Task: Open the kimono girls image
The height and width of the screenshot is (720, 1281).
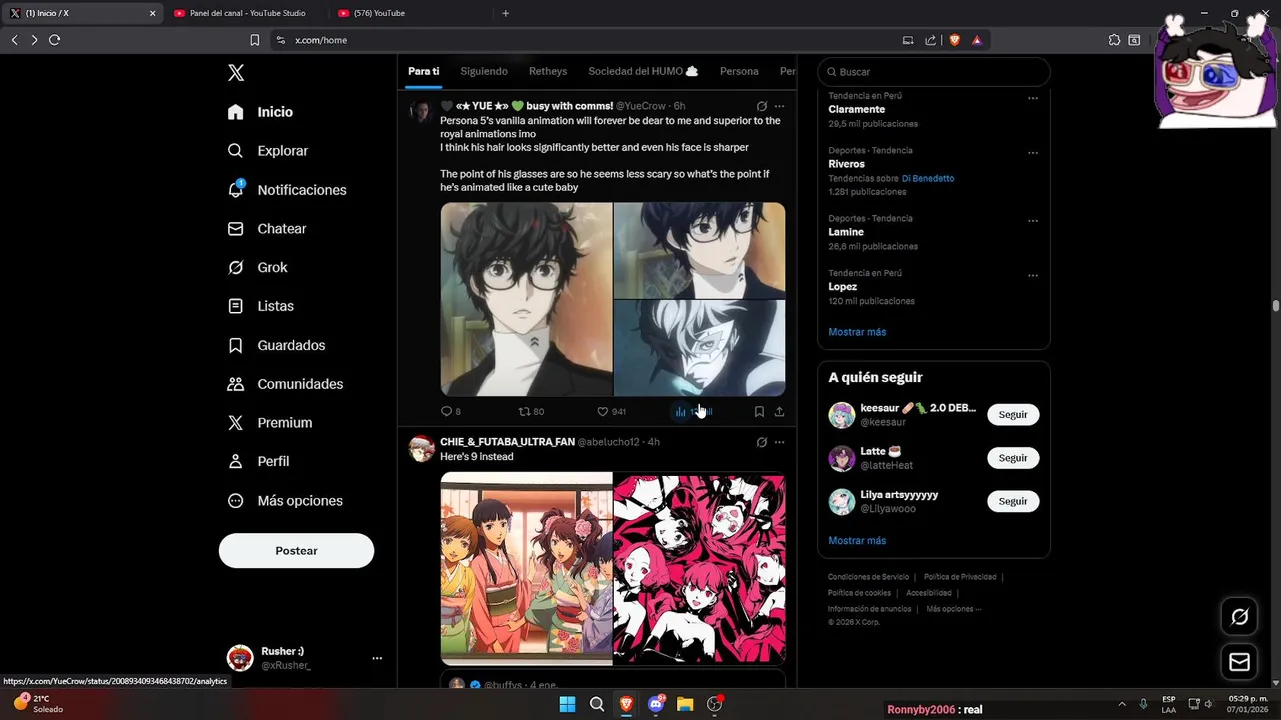Action: point(526,568)
